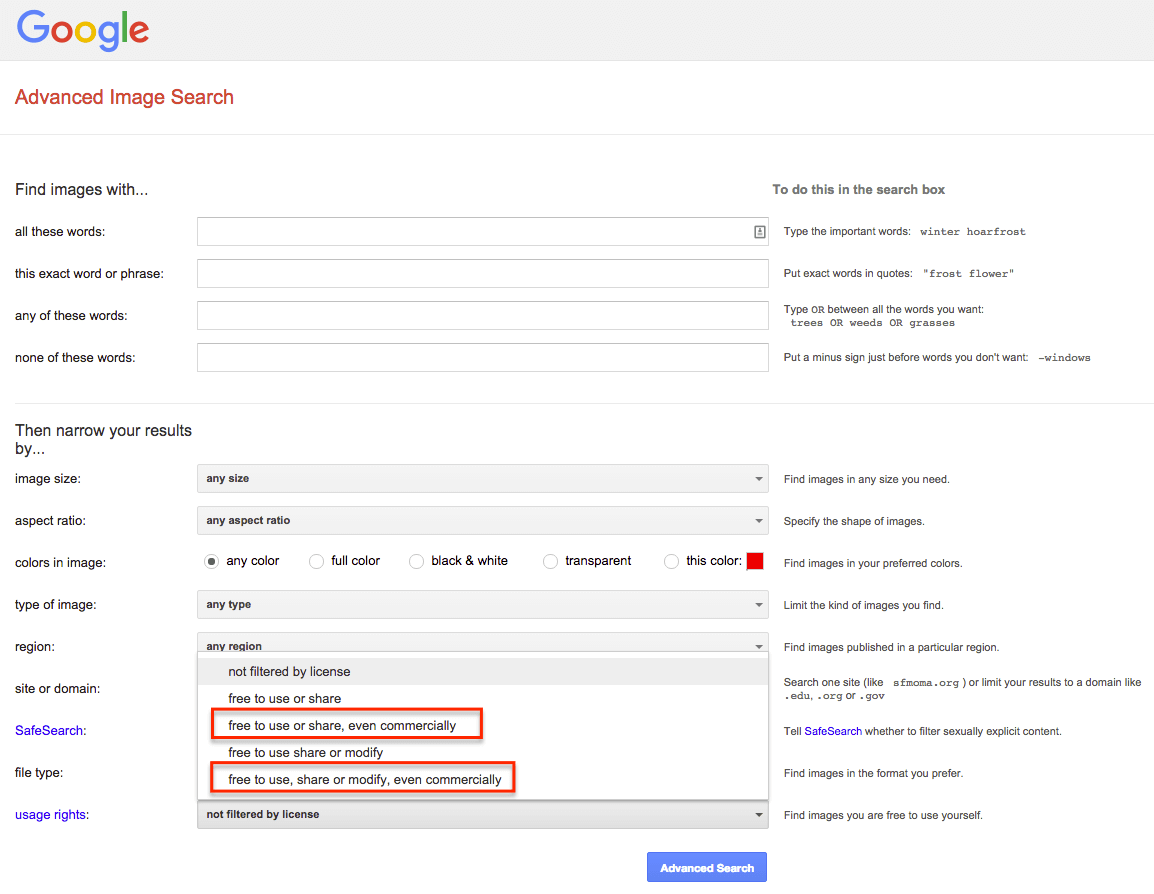Select not filtered by license option in list
This screenshot has width=1154, height=894.
click(483, 671)
